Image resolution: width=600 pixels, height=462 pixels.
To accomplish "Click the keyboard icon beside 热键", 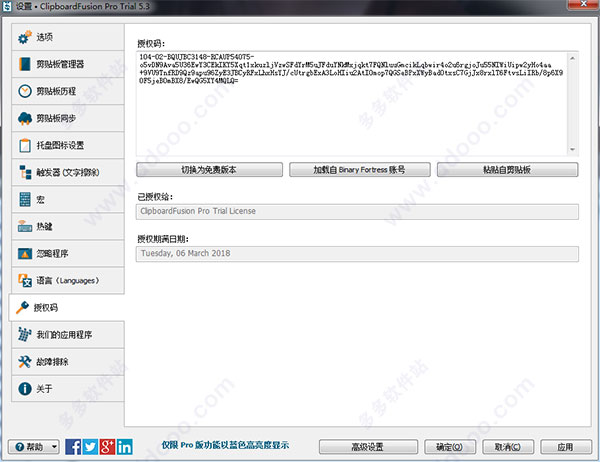I will pyautogui.click(x=25, y=227).
